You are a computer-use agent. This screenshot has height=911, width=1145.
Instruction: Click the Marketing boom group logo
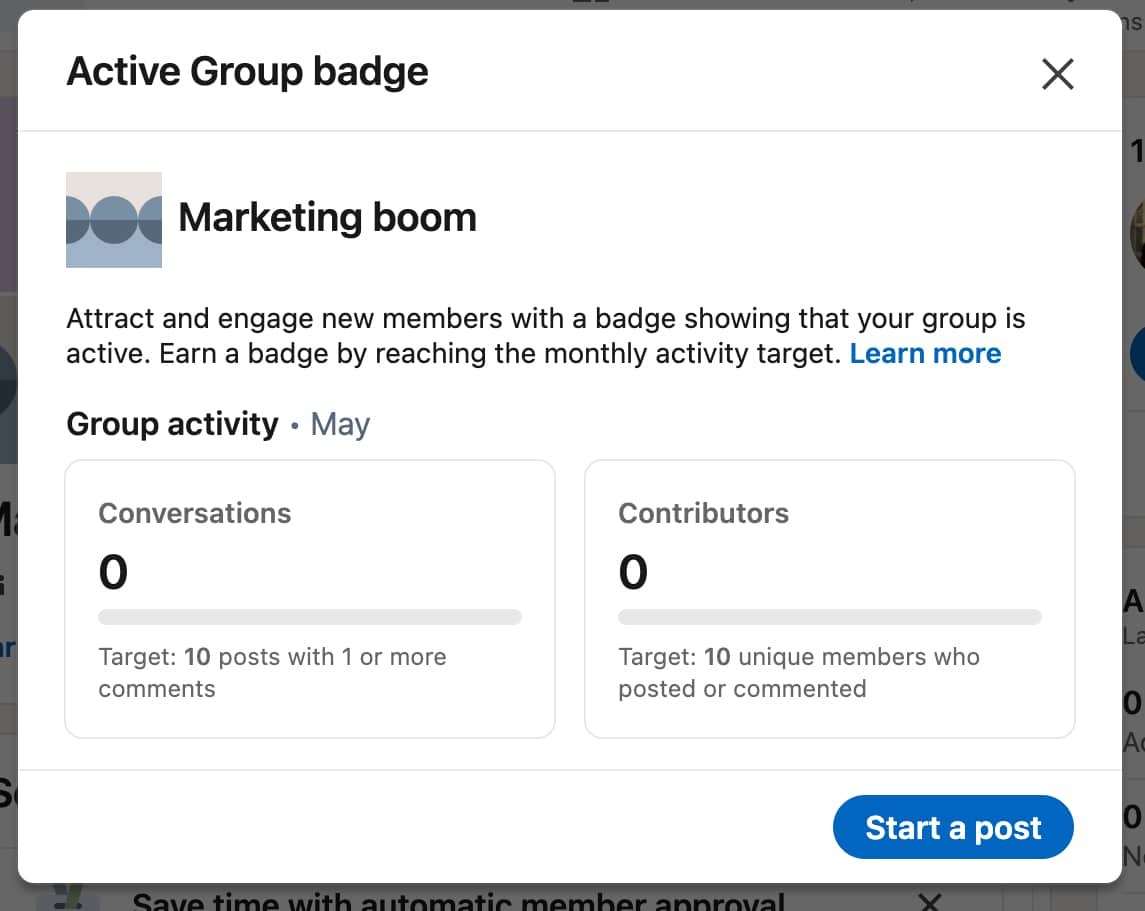pos(113,219)
